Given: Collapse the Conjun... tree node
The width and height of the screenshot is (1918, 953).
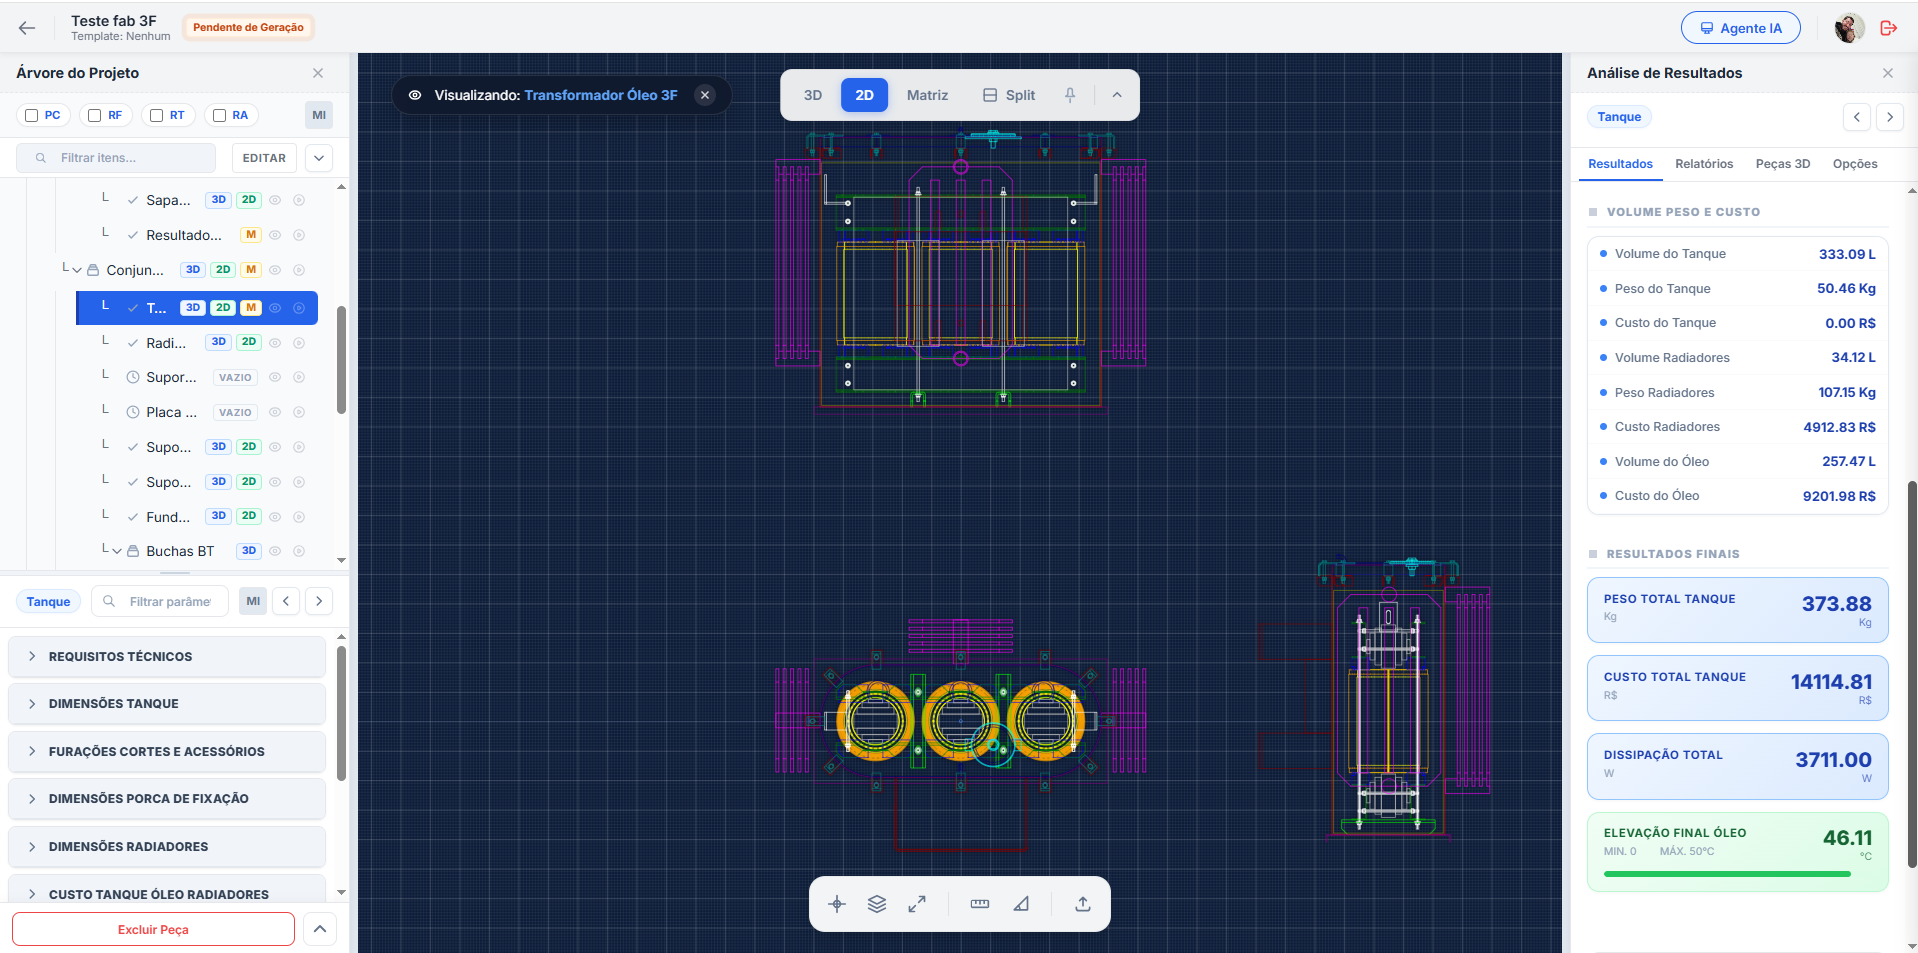Looking at the screenshot, I should [x=77, y=270].
